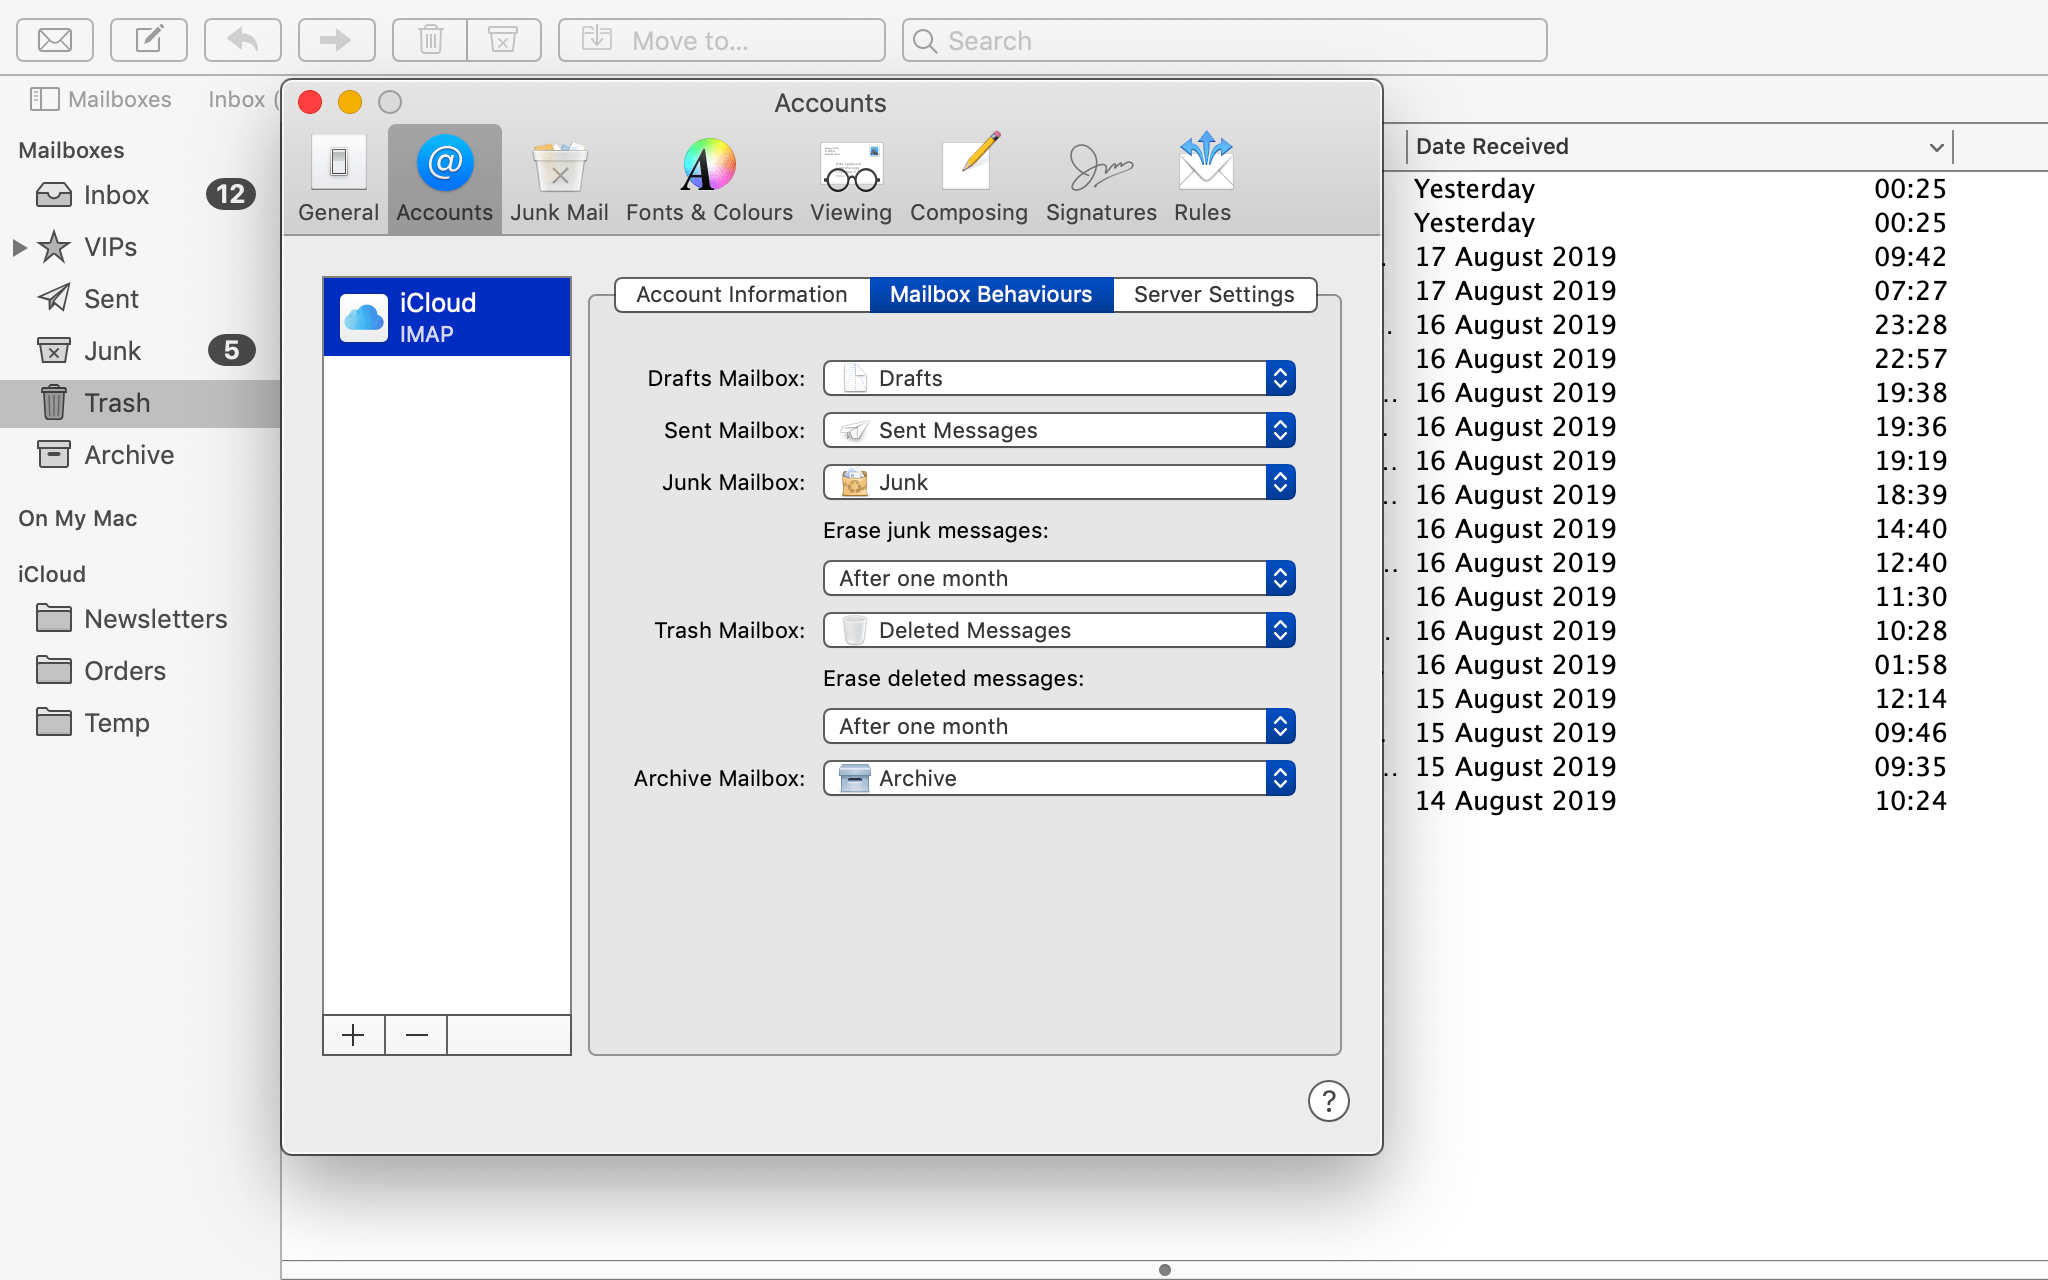
Task: Click the compose new message icon
Action: click(148, 40)
